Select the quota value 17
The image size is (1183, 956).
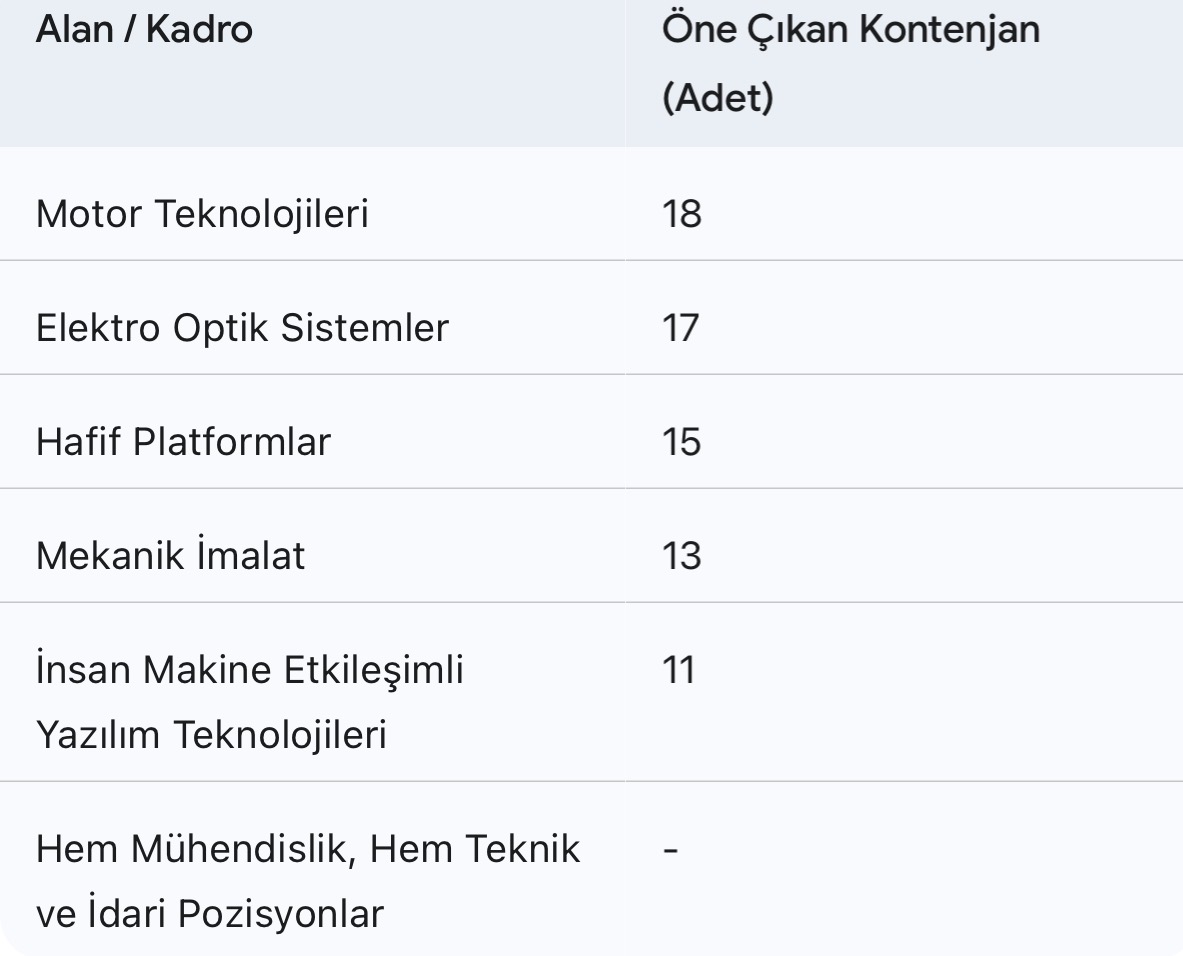click(680, 328)
